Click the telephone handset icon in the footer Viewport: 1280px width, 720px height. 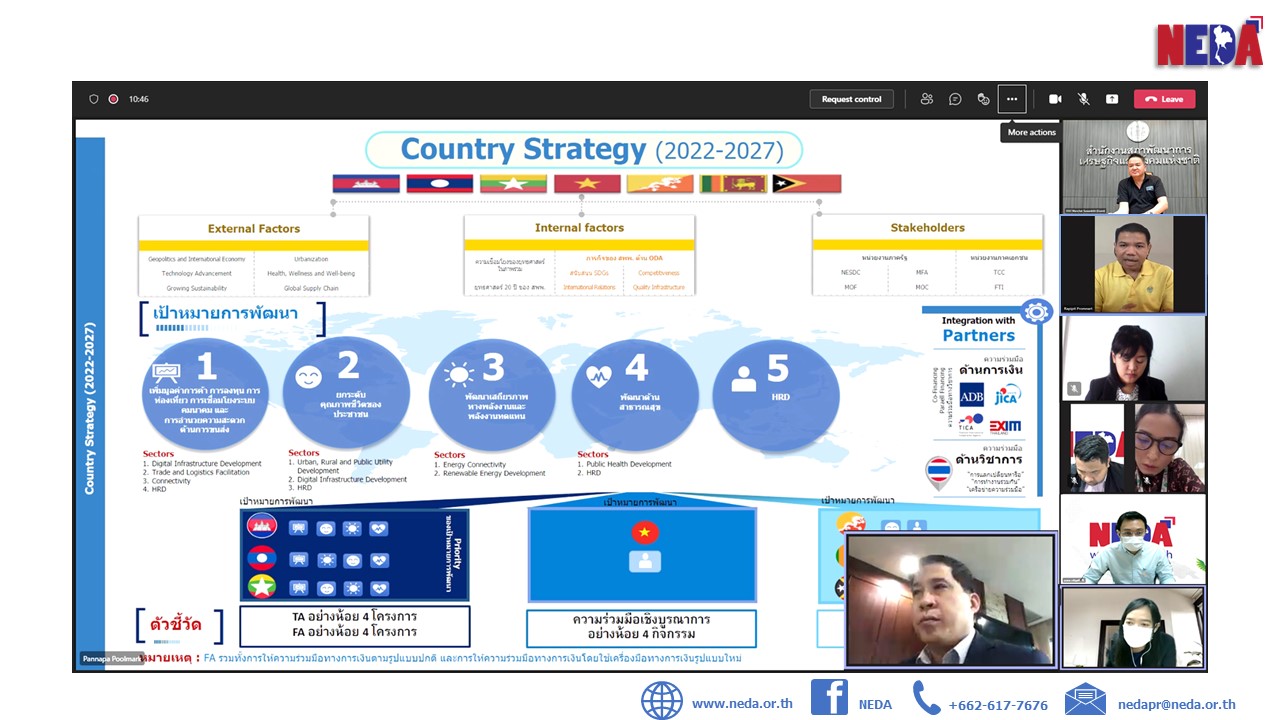[x=926, y=698]
